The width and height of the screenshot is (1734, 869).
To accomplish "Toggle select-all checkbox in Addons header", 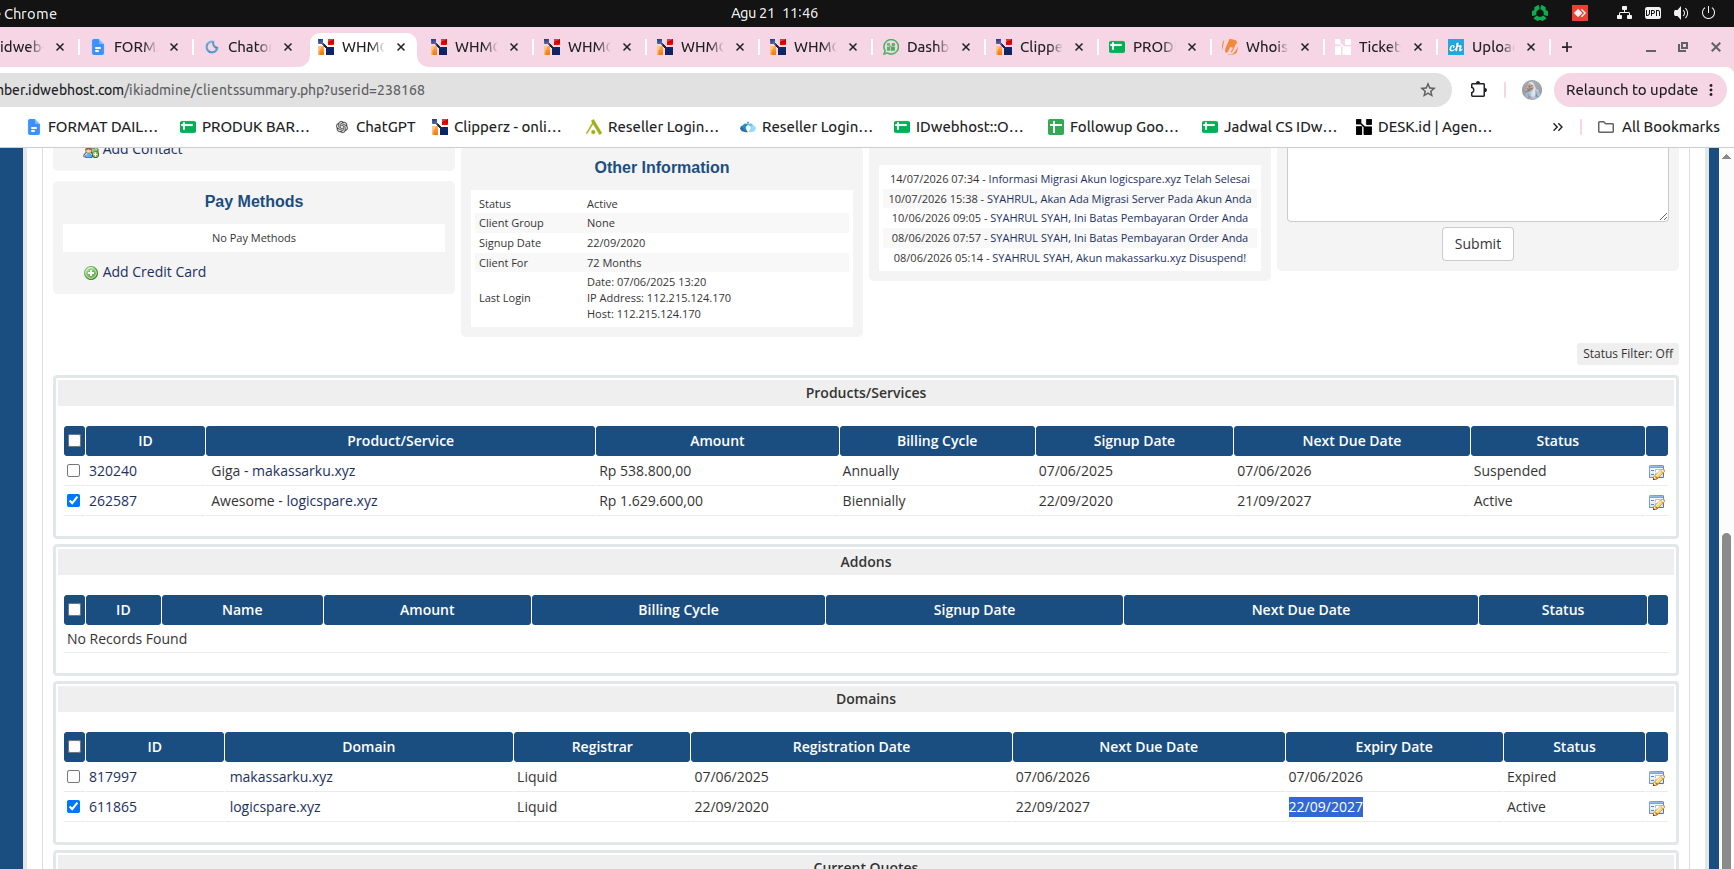I will (x=74, y=610).
